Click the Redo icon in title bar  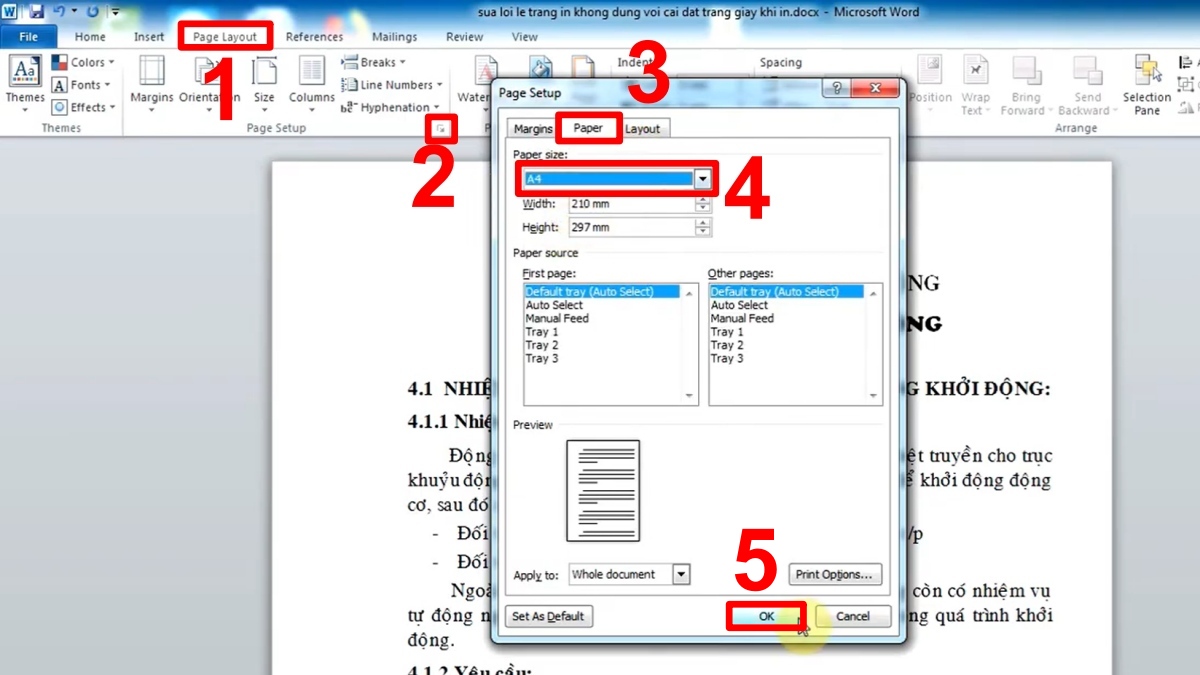(93, 12)
